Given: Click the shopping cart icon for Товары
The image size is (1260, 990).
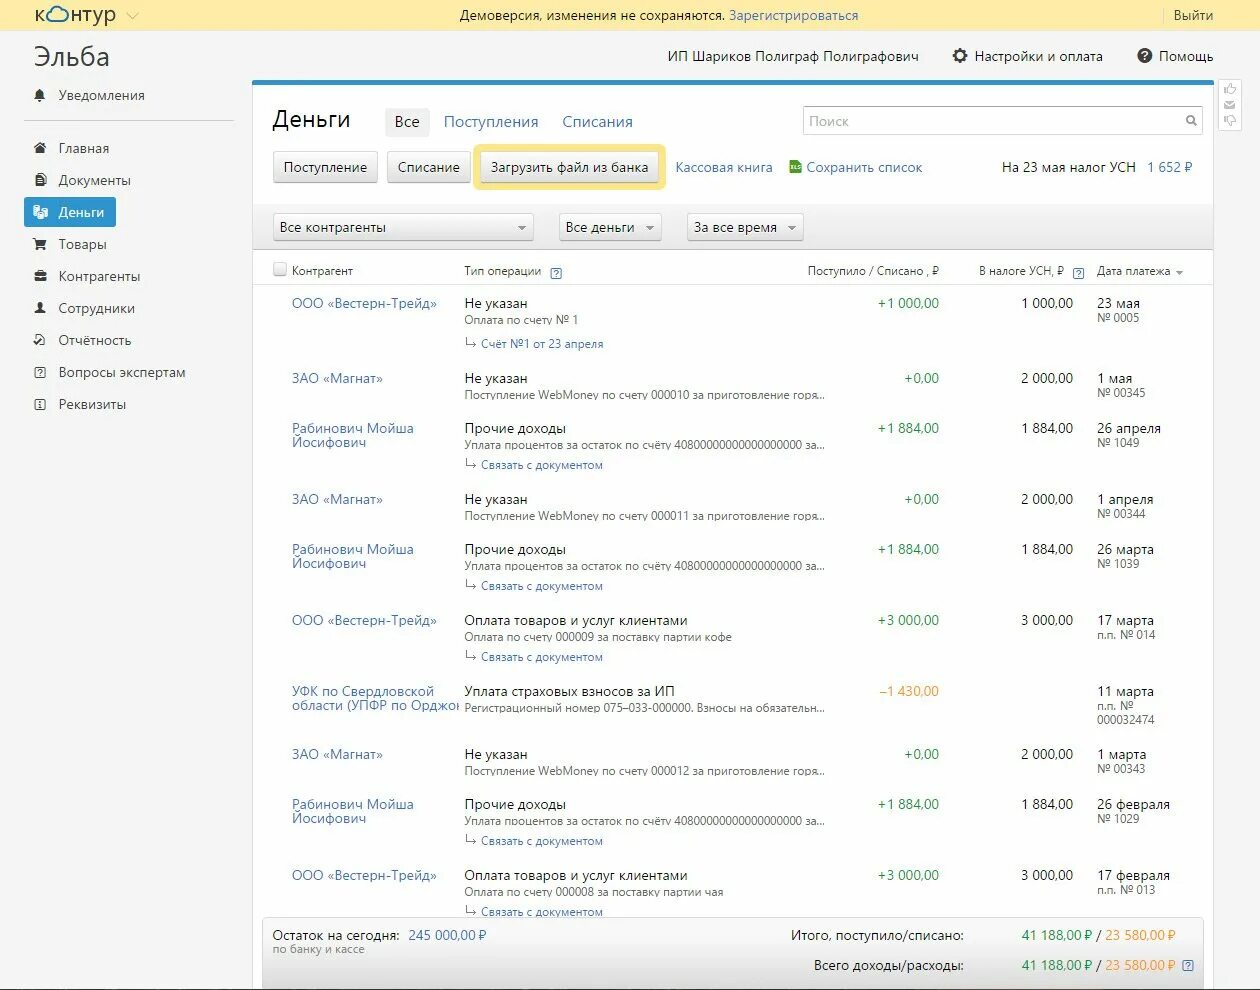Looking at the screenshot, I should [x=40, y=244].
